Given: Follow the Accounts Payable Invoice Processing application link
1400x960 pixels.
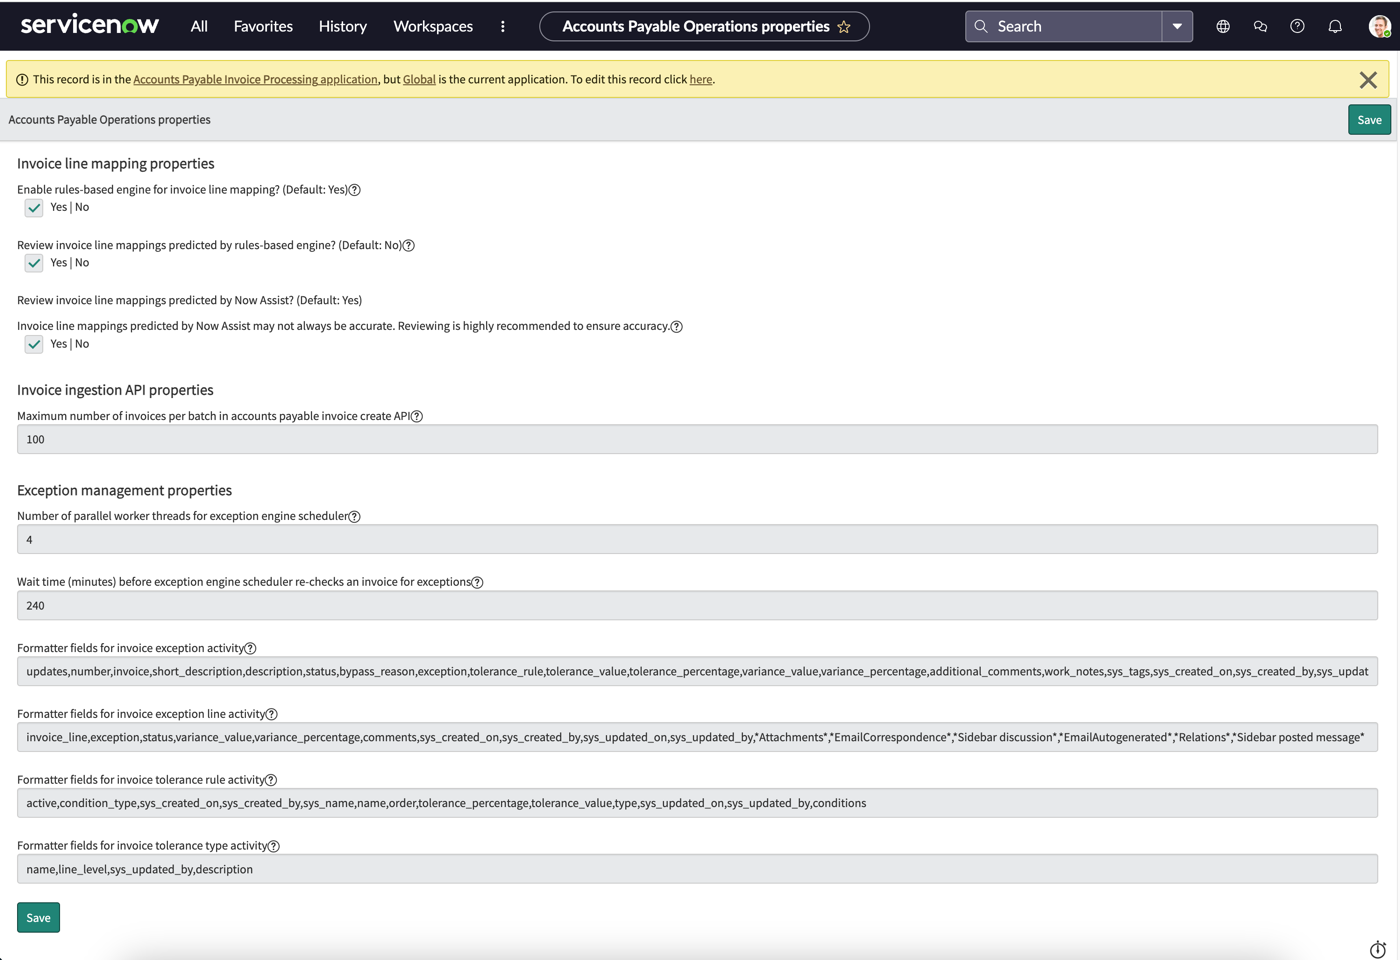Looking at the screenshot, I should (x=255, y=80).
